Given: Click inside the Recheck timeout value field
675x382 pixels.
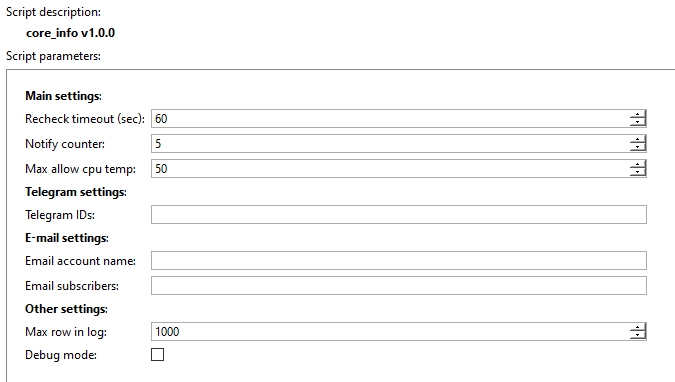Looking at the screenshot, I should point(390,118).
